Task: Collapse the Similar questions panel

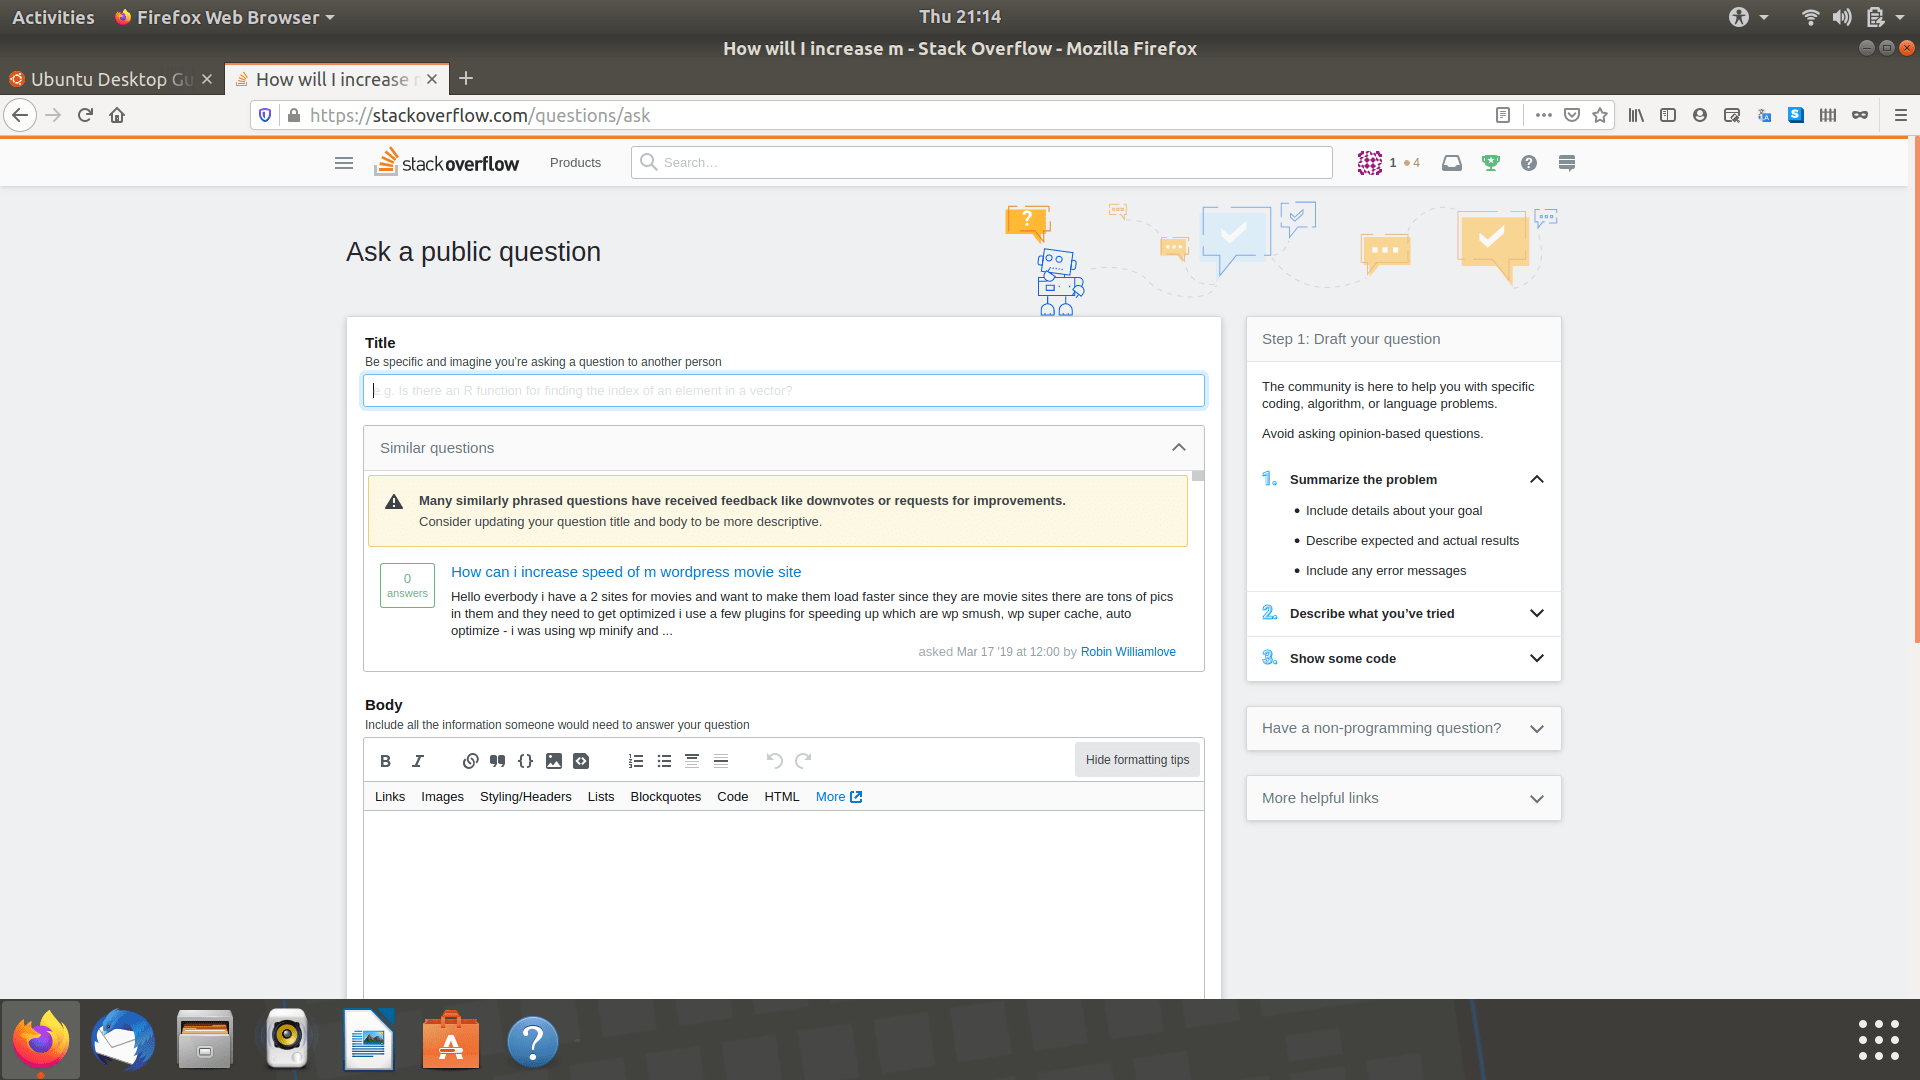Action: click(x=1178, y=447)
